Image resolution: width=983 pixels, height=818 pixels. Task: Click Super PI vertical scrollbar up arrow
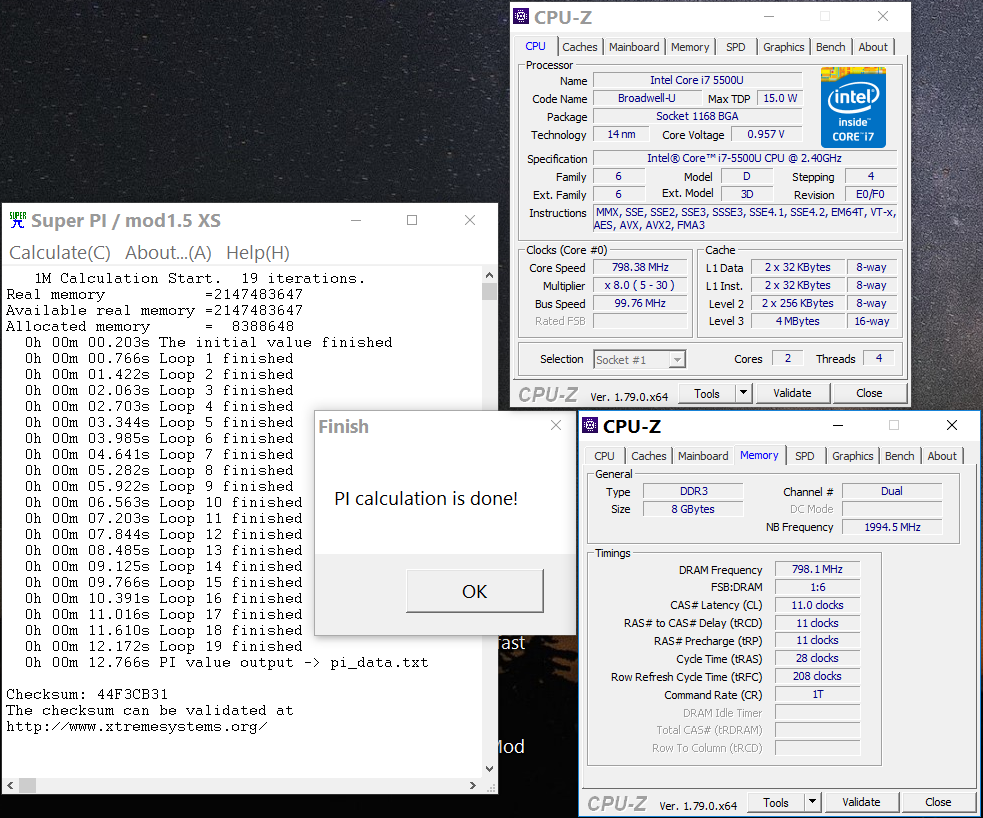tap(490, 275)
